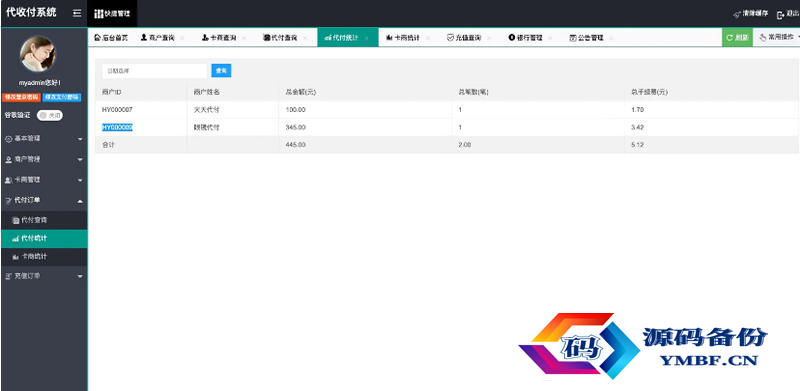This screenshot has height=391, width=800.
Task: Close the 公告管理 tab
Action: pos(612,38)
